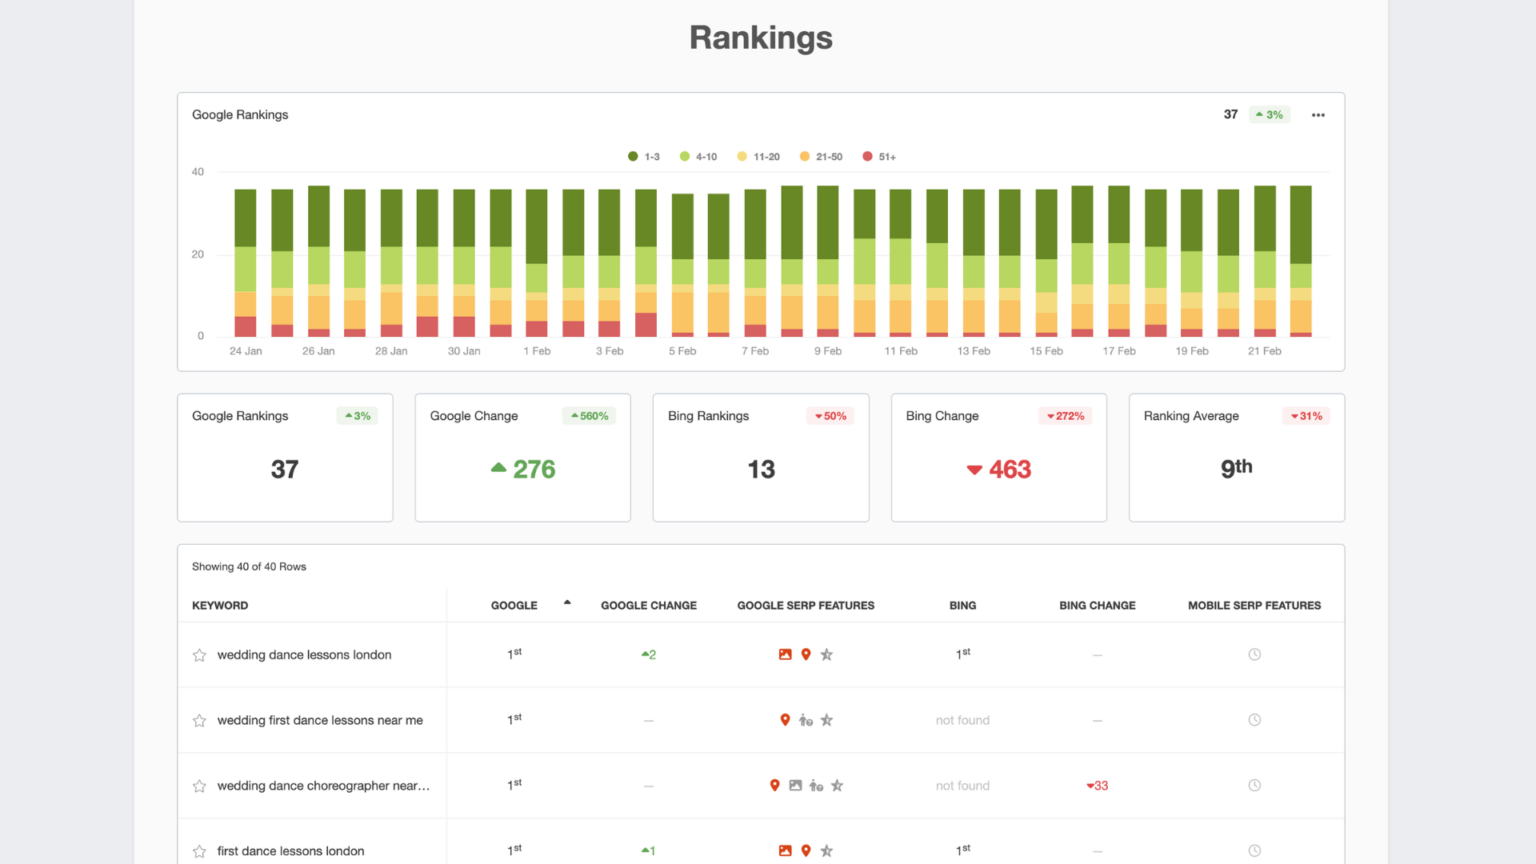Click 'not found' in 'wedding first dance lessons near me' row
The width and height of the screenshot is (1536, 864).
pos(963,720)
